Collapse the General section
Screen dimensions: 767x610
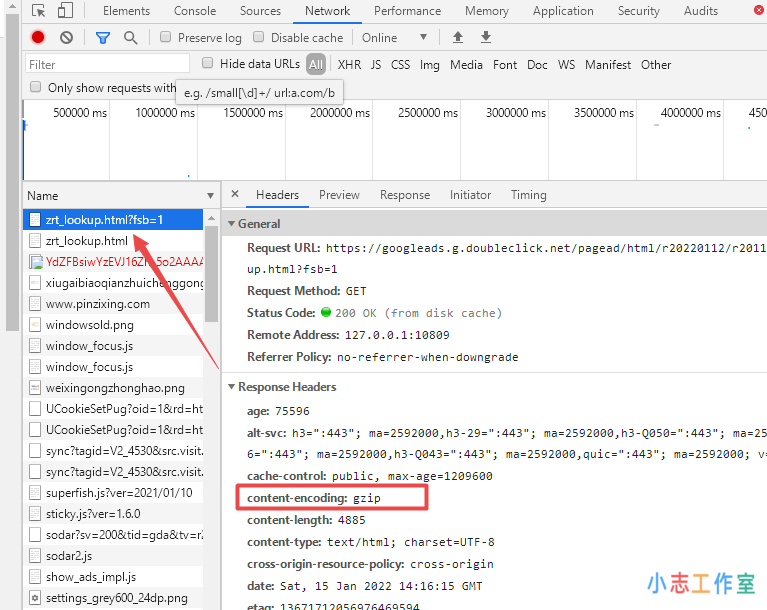233,224
